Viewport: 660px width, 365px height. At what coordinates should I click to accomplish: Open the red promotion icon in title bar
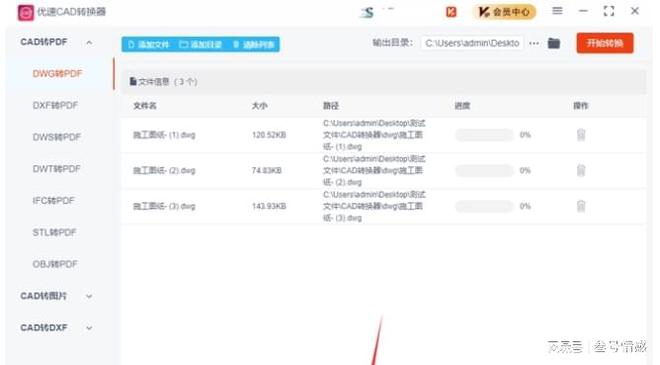coord(451,12)
